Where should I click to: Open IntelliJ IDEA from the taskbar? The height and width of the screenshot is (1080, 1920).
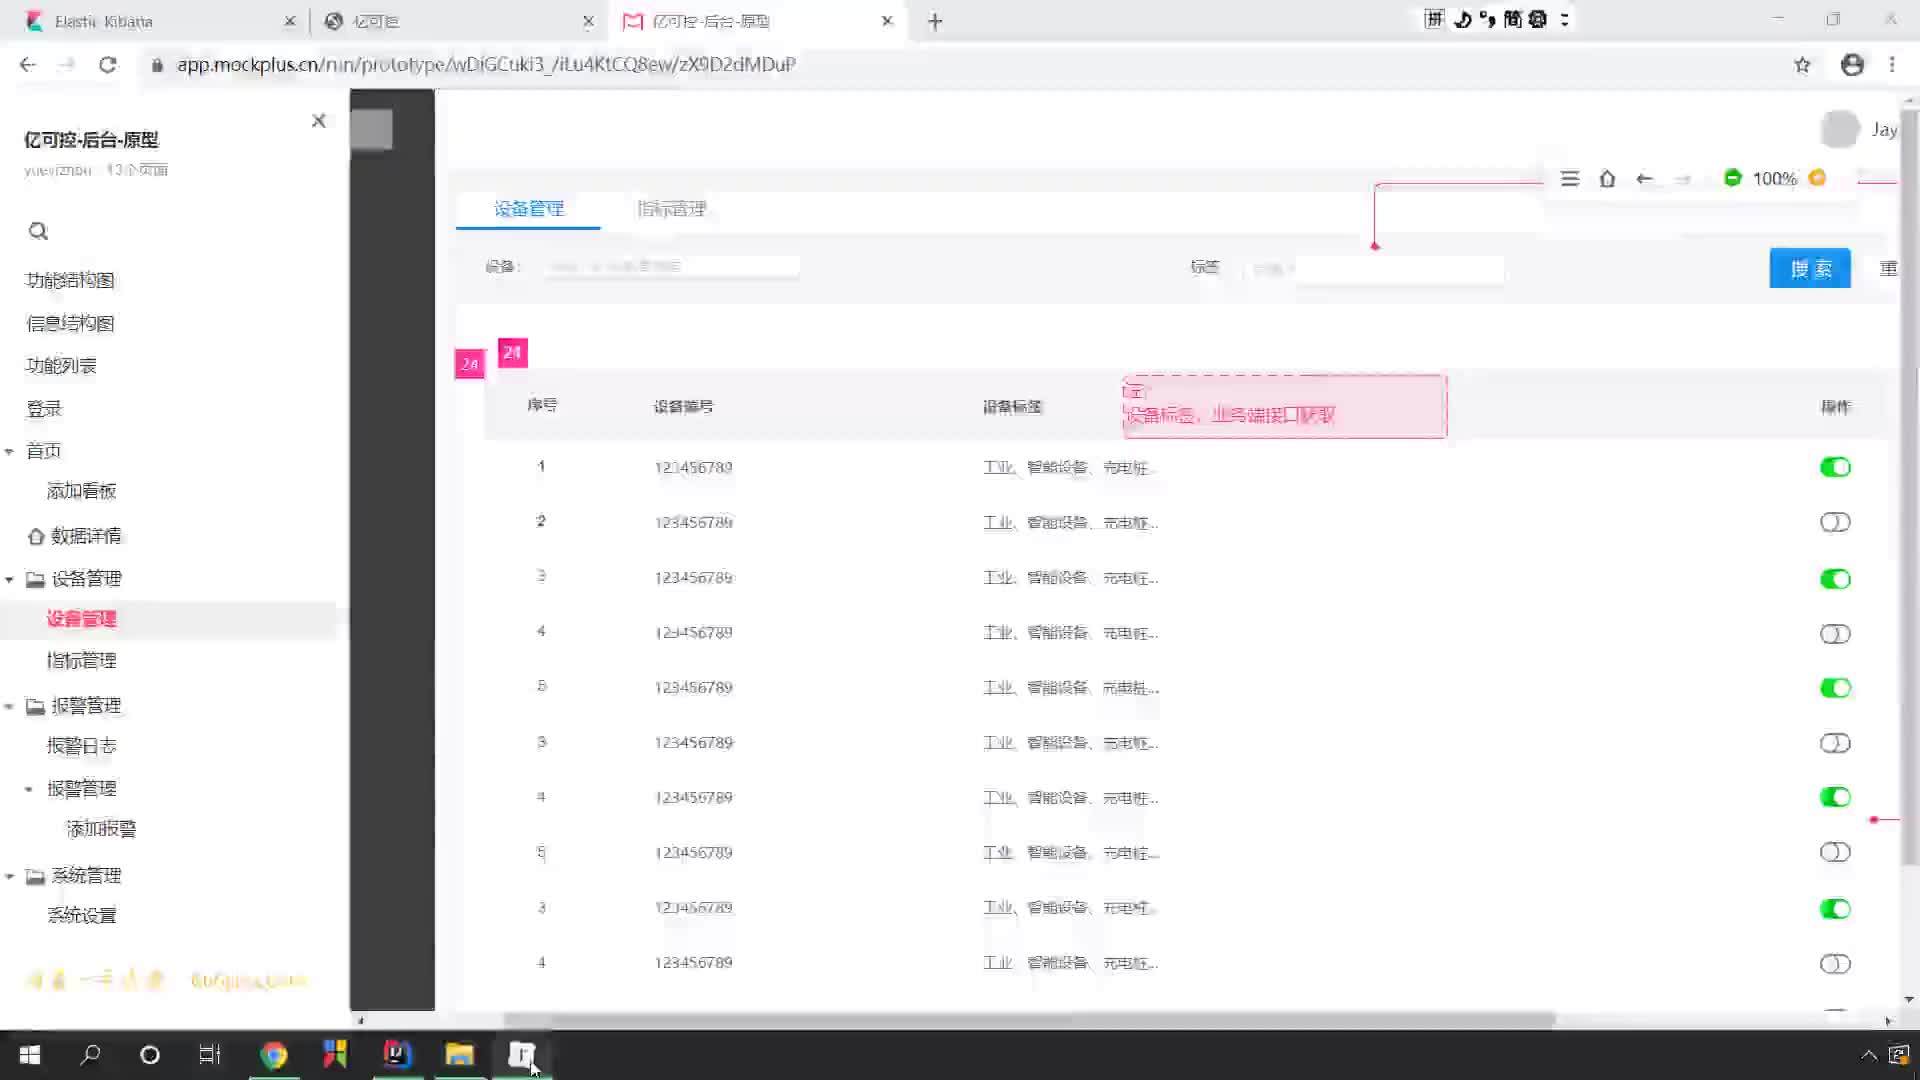click(397, 1054)
